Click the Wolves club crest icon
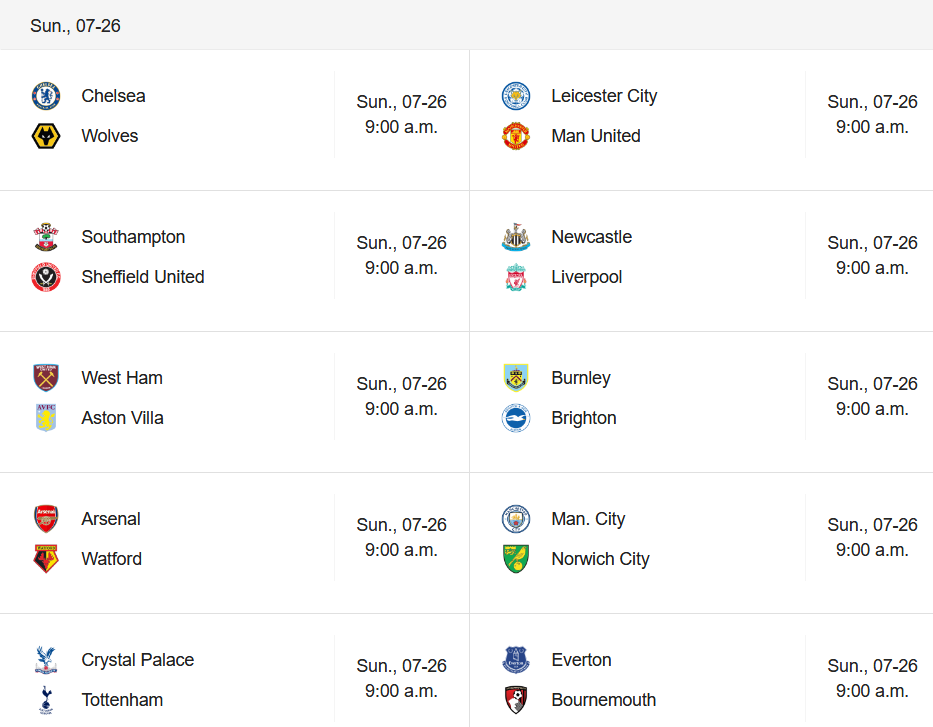The height and width of the screenshot is (727, 933). pos(46,136)
